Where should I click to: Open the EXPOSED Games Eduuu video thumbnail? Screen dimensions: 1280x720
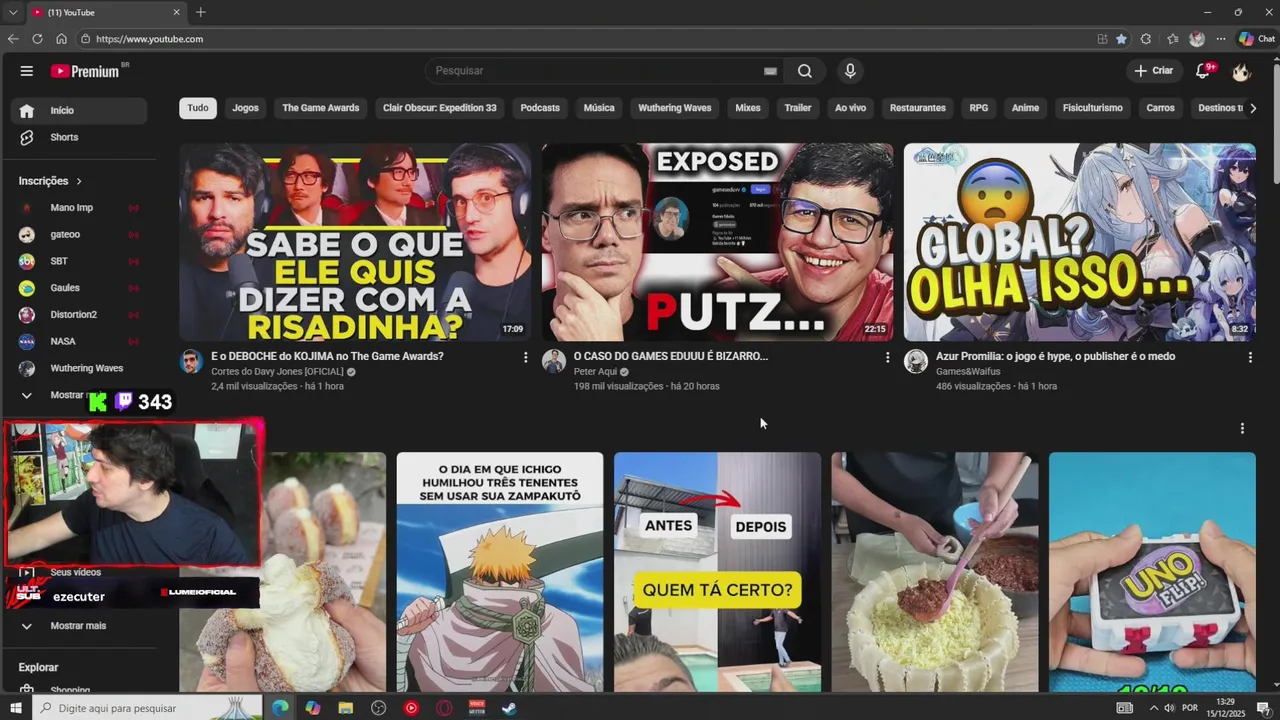pos(717,242)
